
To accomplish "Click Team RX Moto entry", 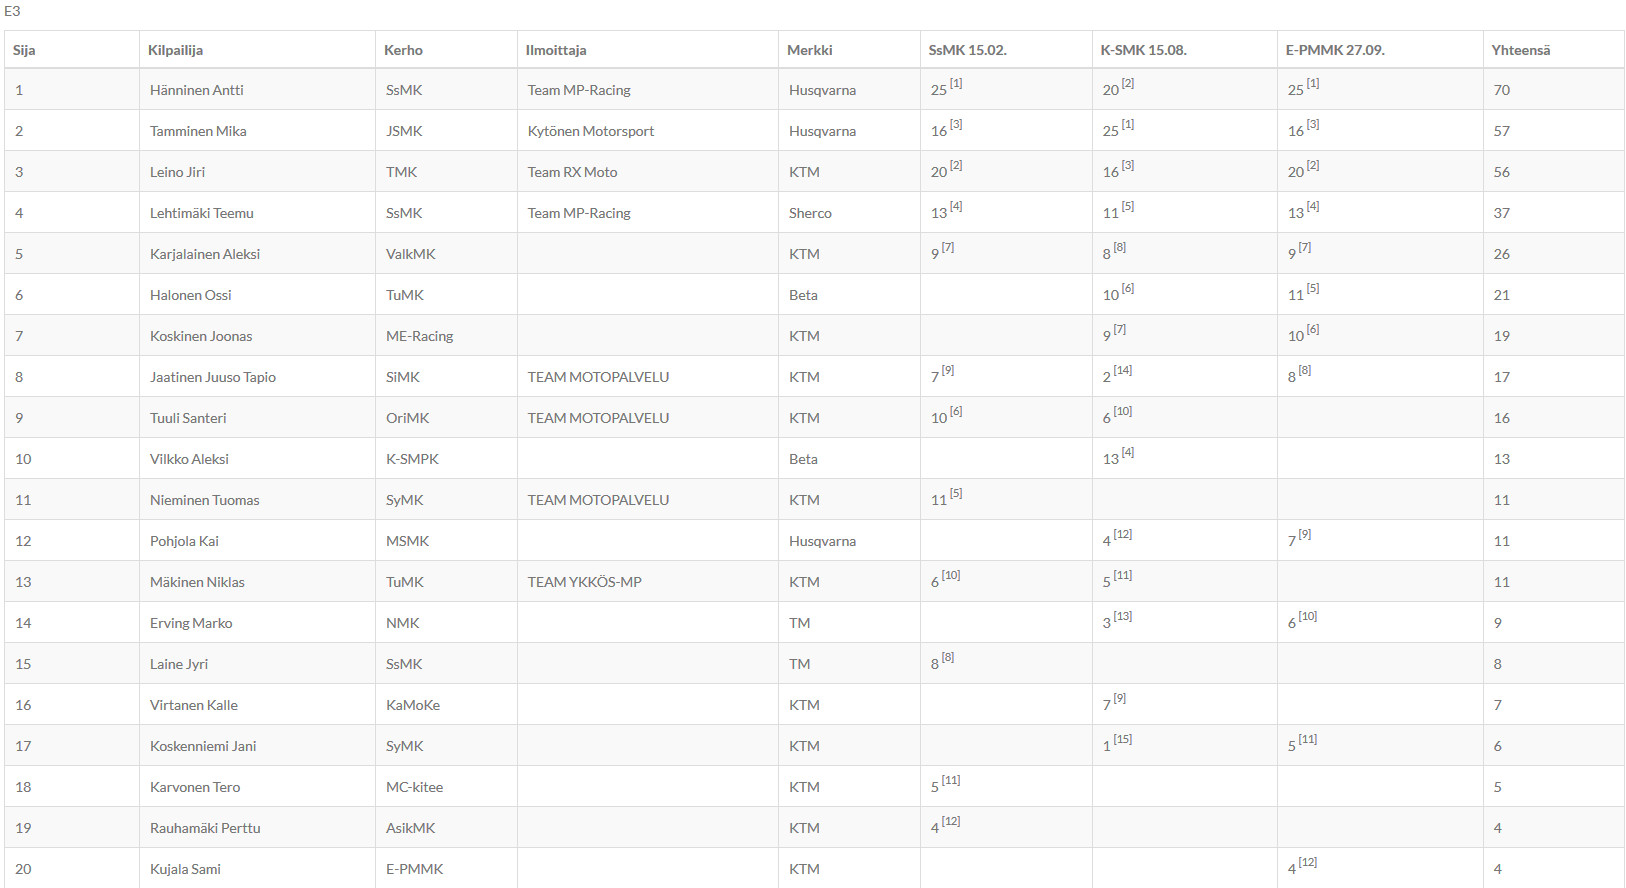I will (x=572, y=172).
